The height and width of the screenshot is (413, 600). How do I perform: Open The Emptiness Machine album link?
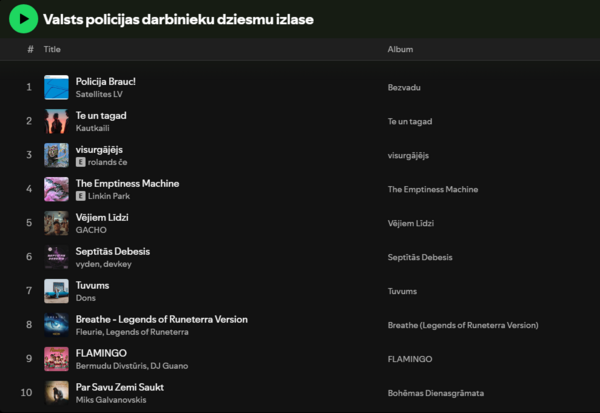click(x=433, y=189)
